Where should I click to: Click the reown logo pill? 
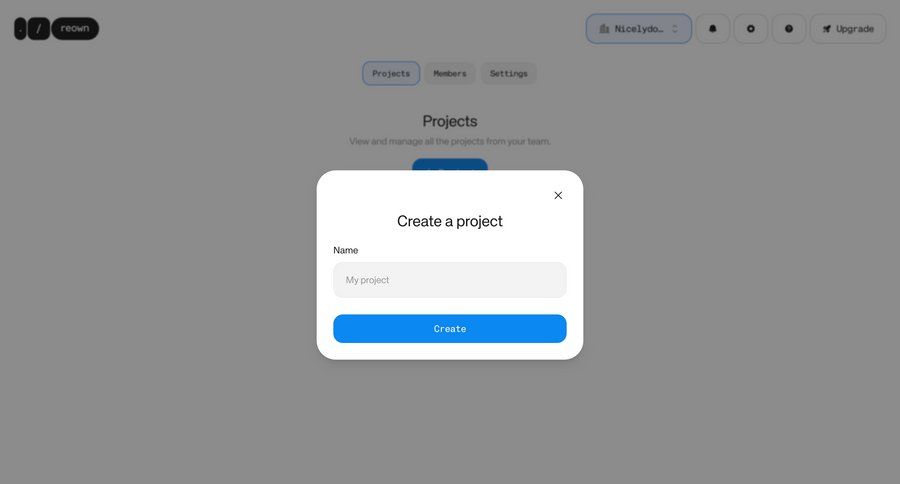[x=75, y=28]
